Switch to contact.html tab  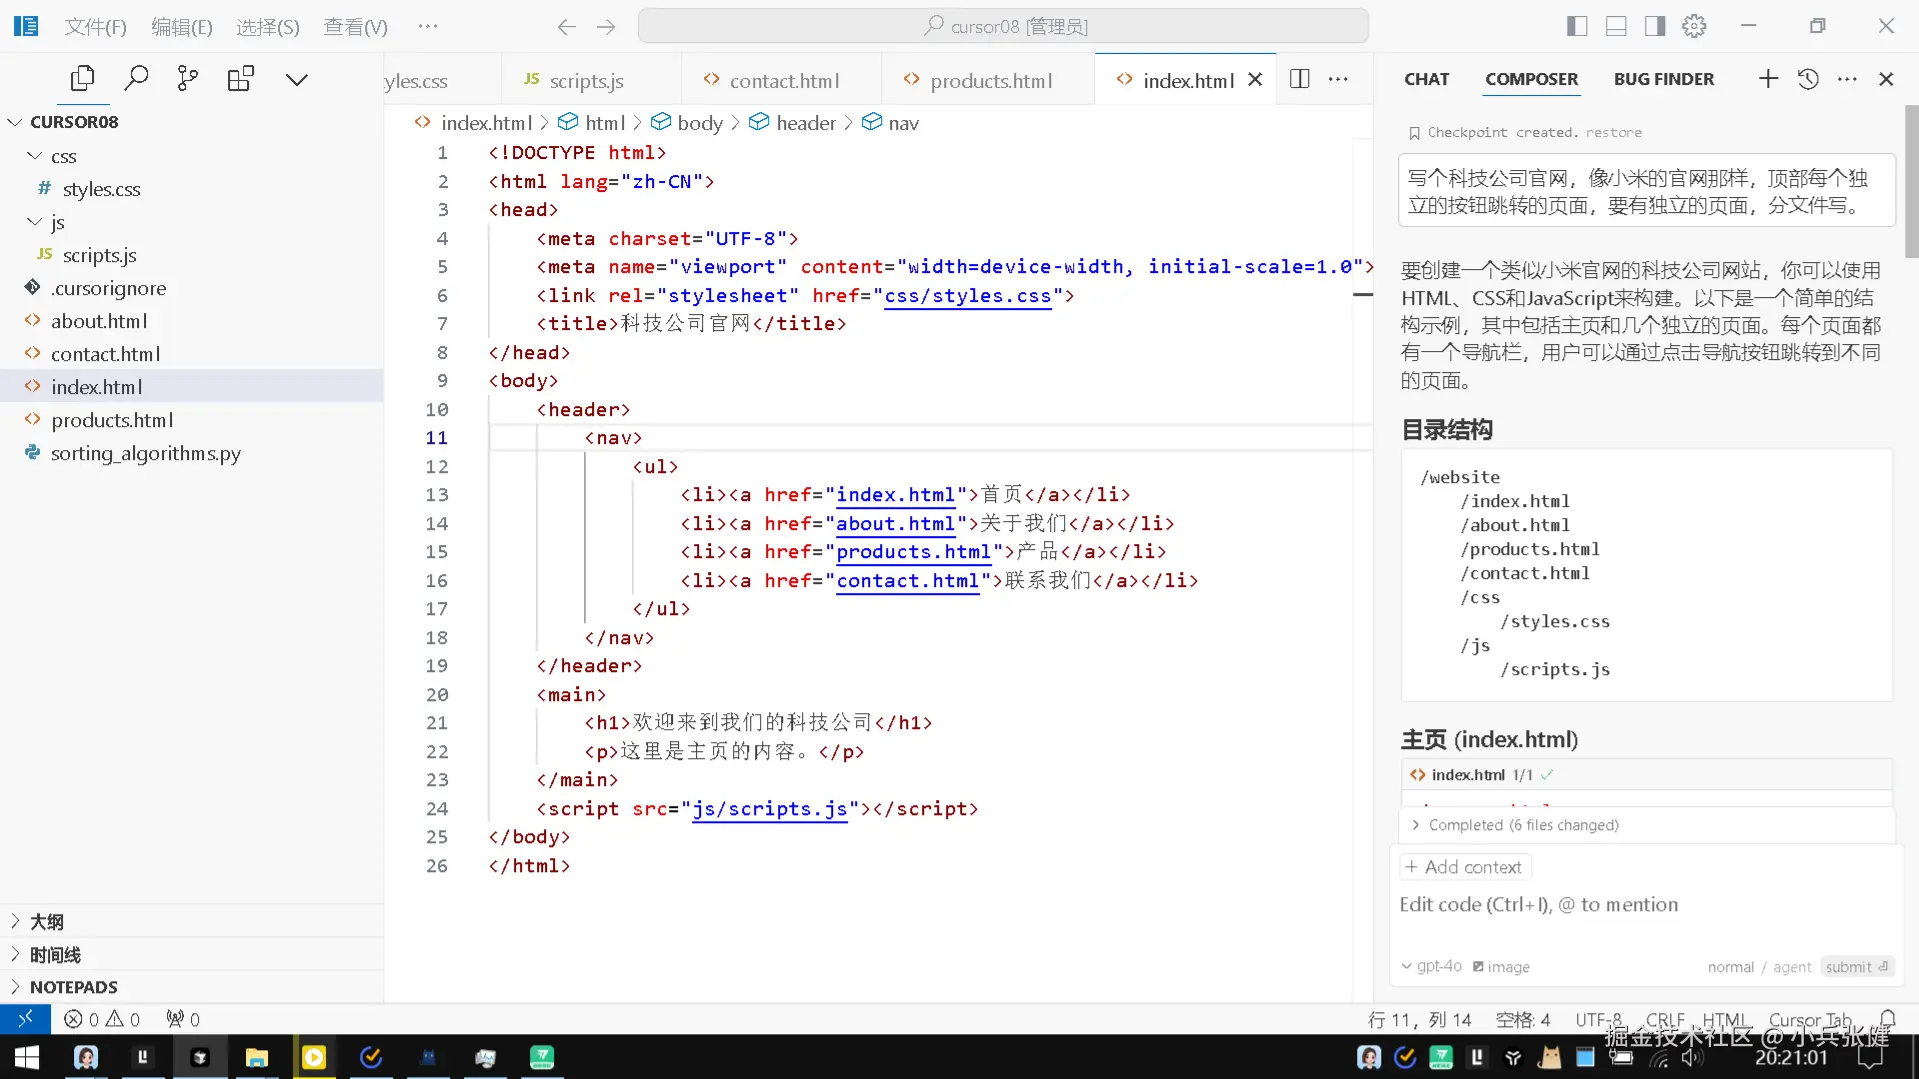[783, 81]
